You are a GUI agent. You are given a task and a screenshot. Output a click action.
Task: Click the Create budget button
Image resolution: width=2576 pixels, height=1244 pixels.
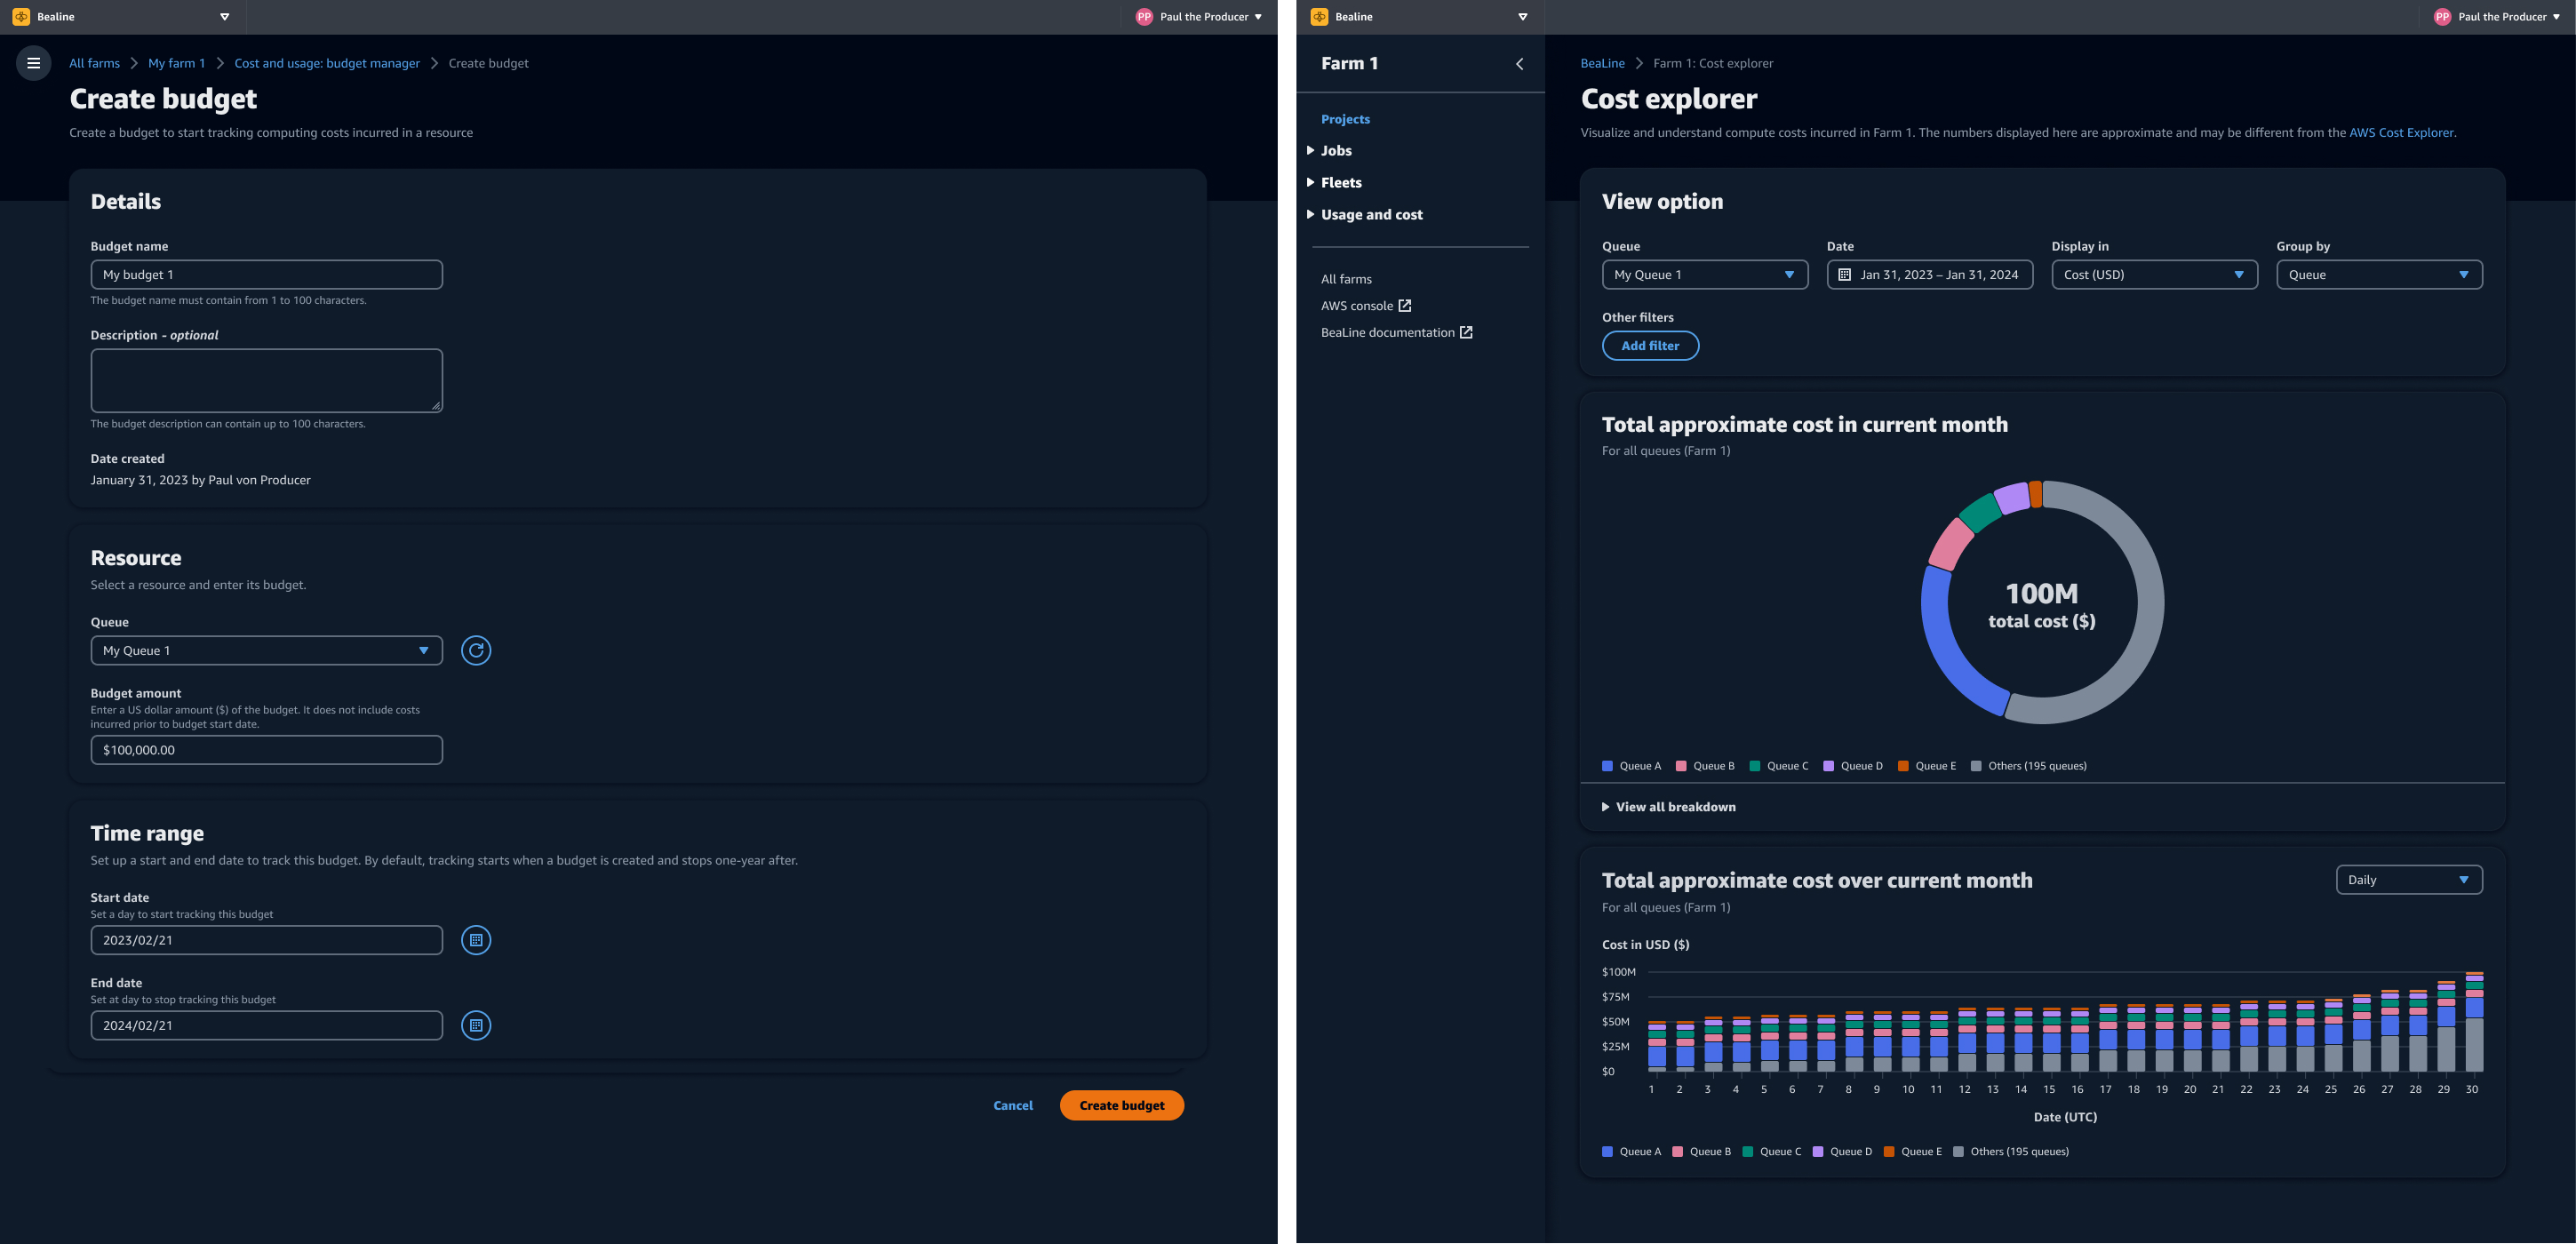[1121, 1105]
